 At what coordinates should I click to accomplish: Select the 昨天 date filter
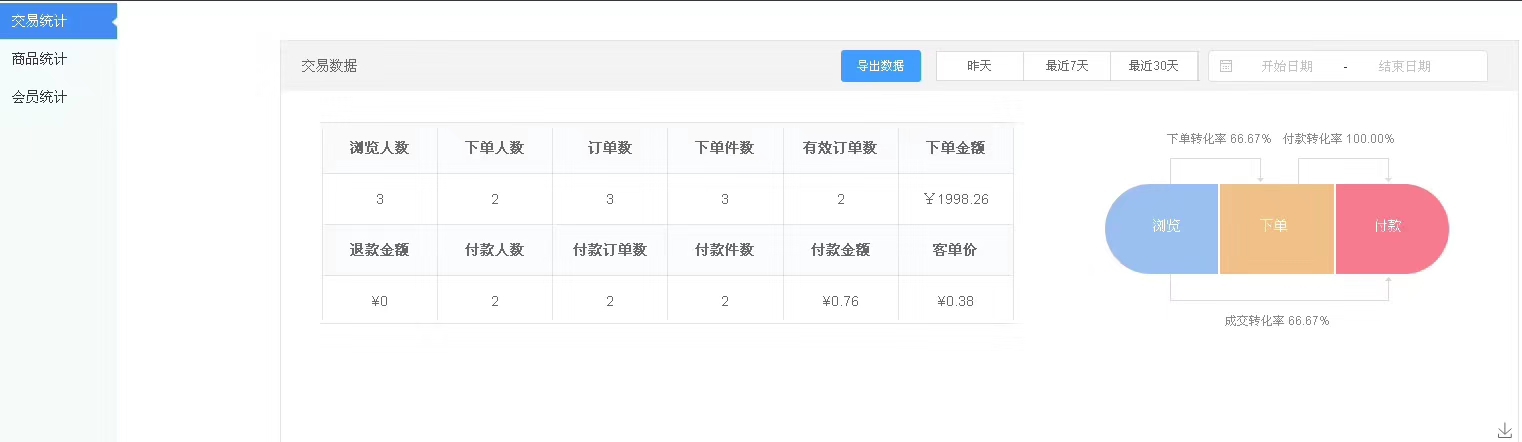(x=979, y=66)
